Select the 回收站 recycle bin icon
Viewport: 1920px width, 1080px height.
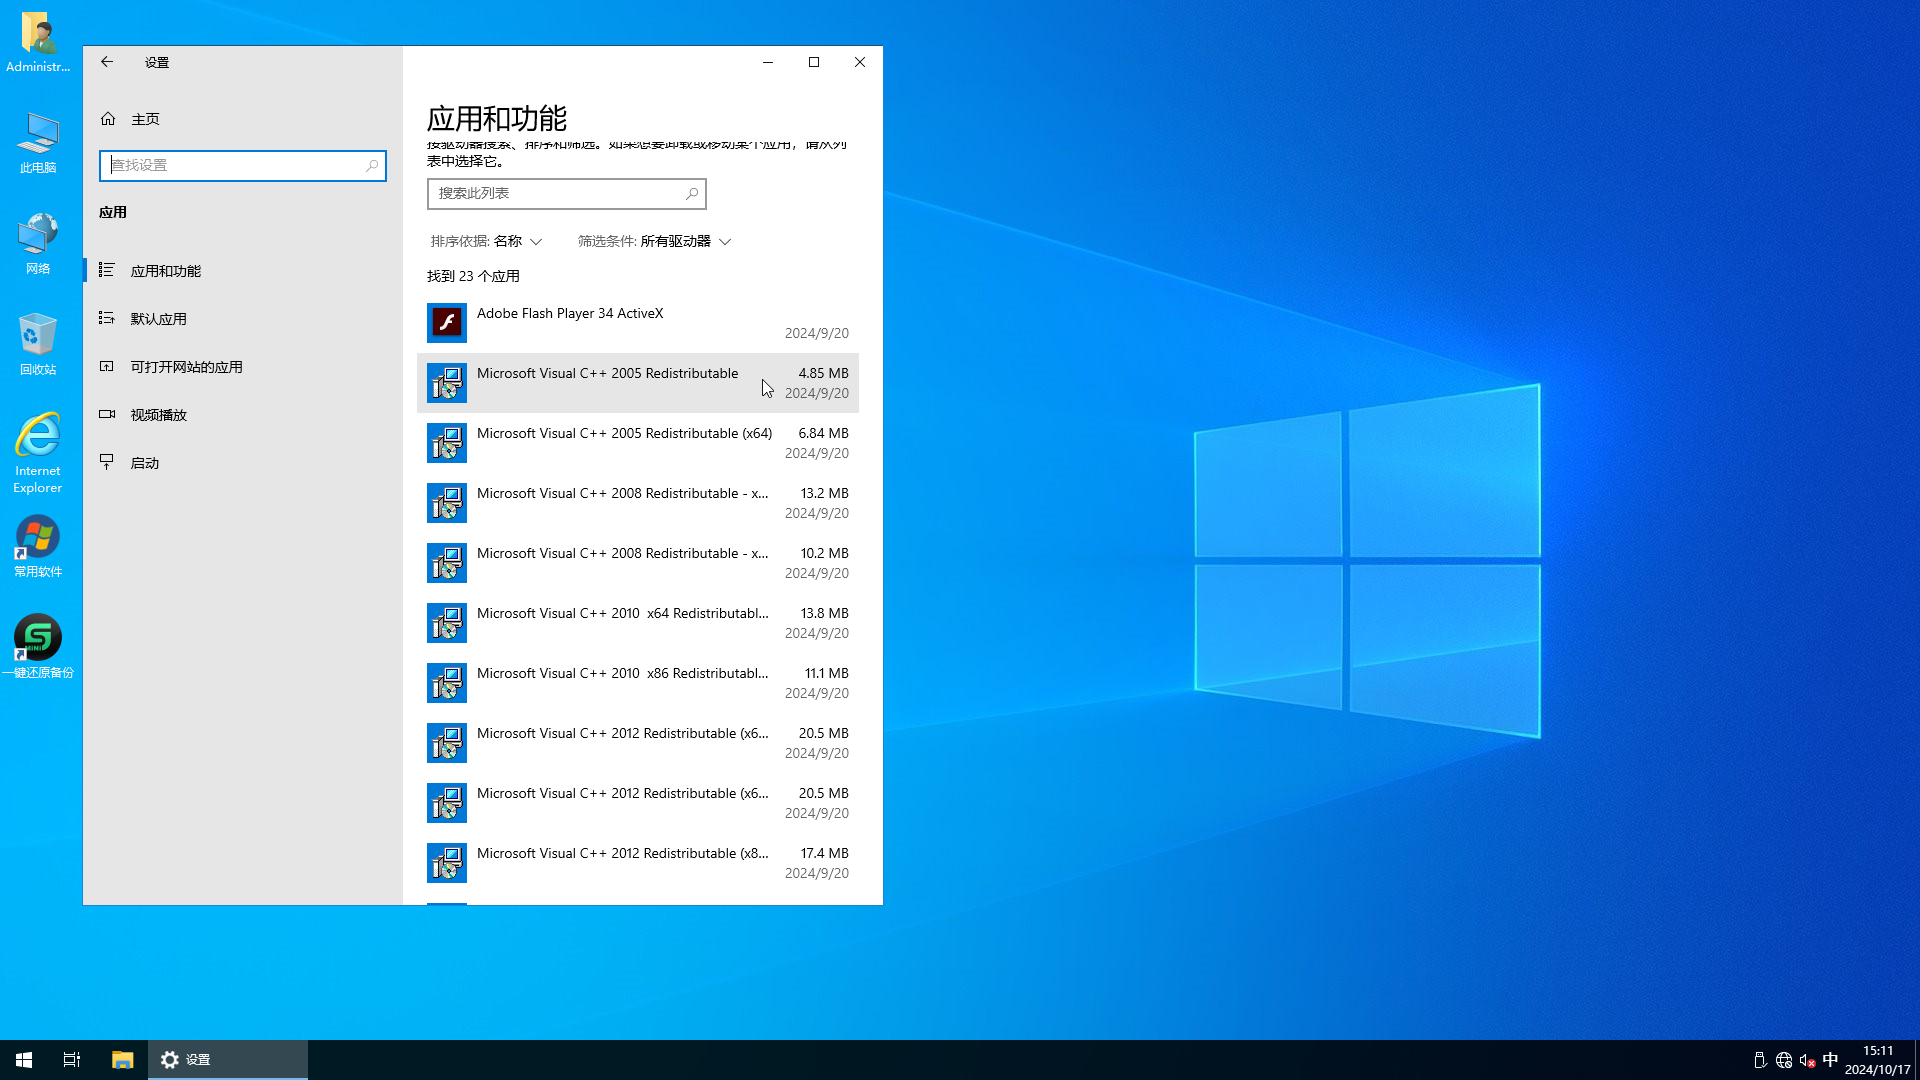coord(38,344)
